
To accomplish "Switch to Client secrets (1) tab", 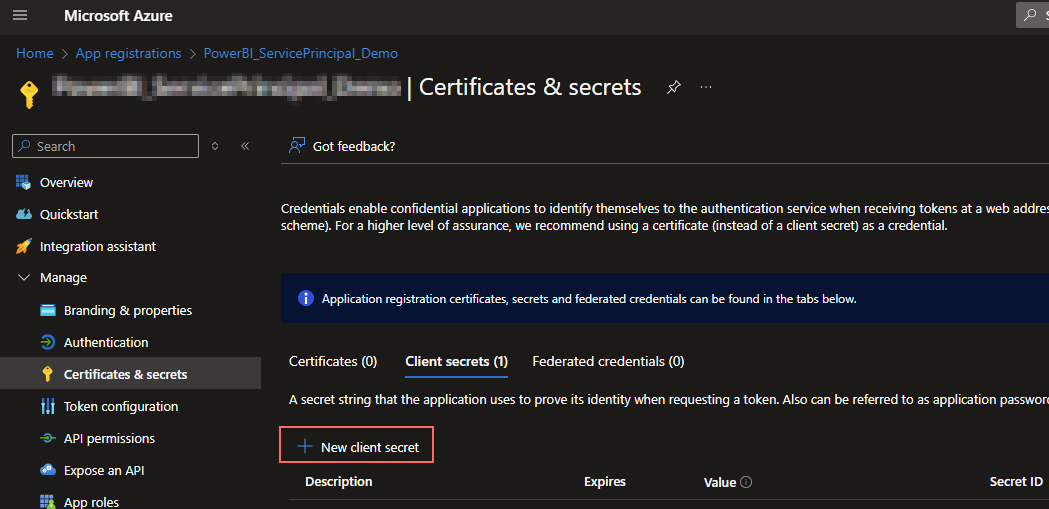I will click(456, 361).
